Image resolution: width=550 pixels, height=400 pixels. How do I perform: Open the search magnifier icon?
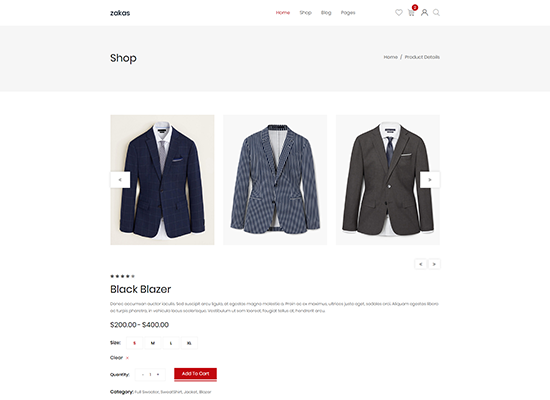[436, 13]
